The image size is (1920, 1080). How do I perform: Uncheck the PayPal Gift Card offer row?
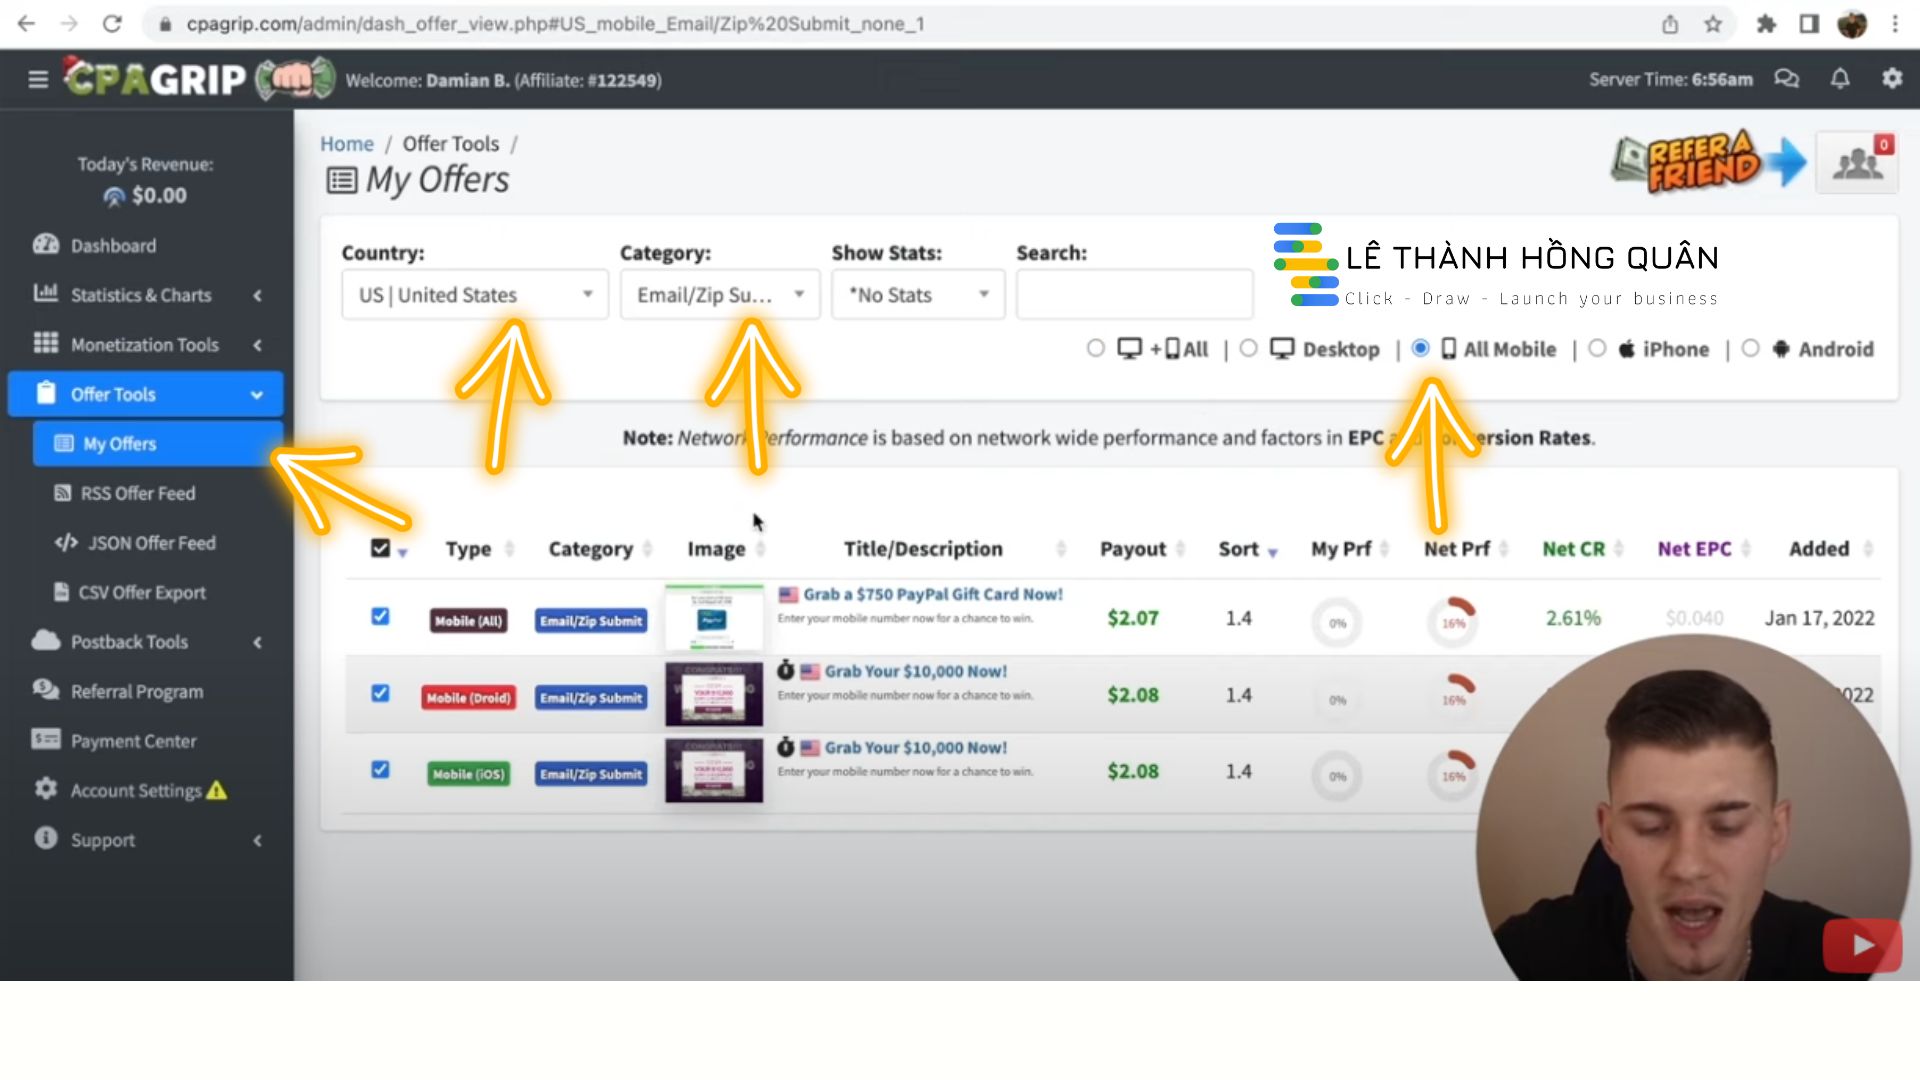click(x=380, y=617)
